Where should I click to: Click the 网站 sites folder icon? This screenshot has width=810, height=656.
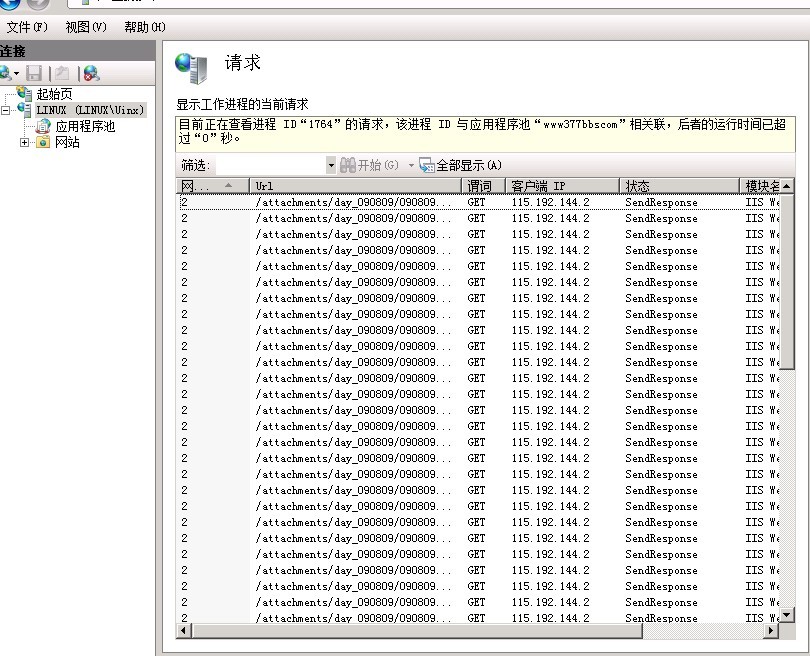click(43, 142)
